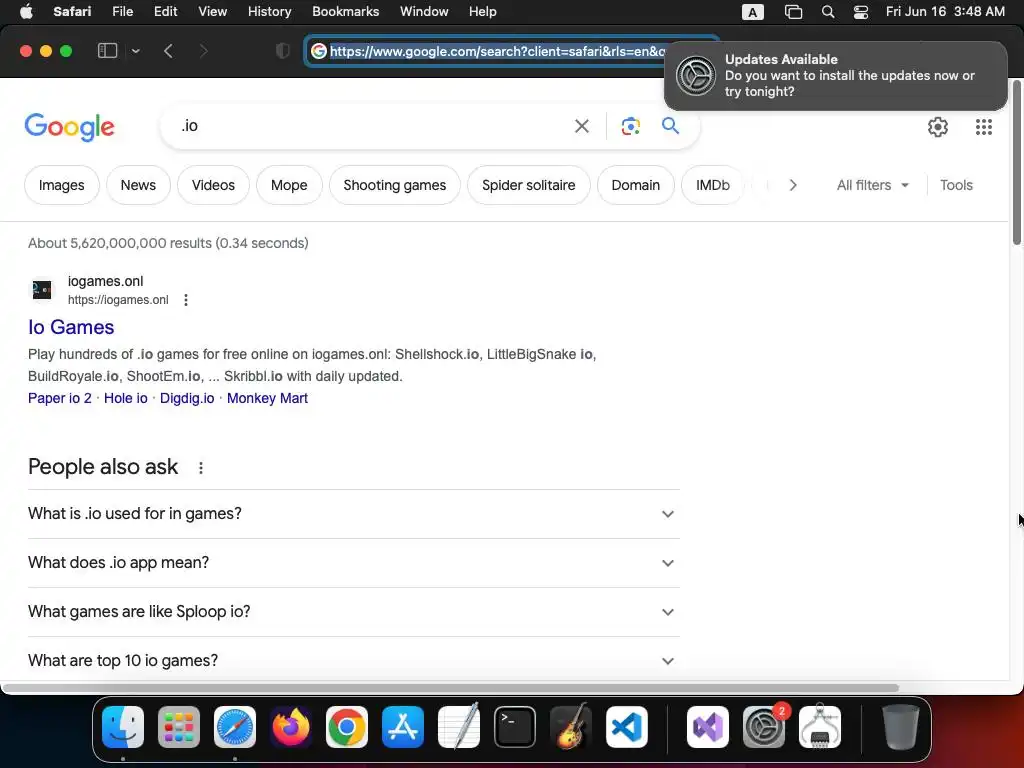Open the 'Monkey Mart' sitelink
This screenshot has height=768, width=1024.
[x=267, y=398]
